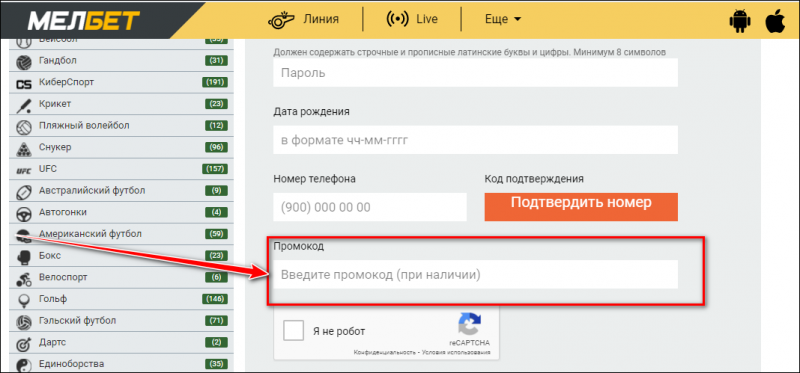Open the Гольф category label
Image resolution: width=800 pixels, height=373 pixels.
[x=53, y=299]
